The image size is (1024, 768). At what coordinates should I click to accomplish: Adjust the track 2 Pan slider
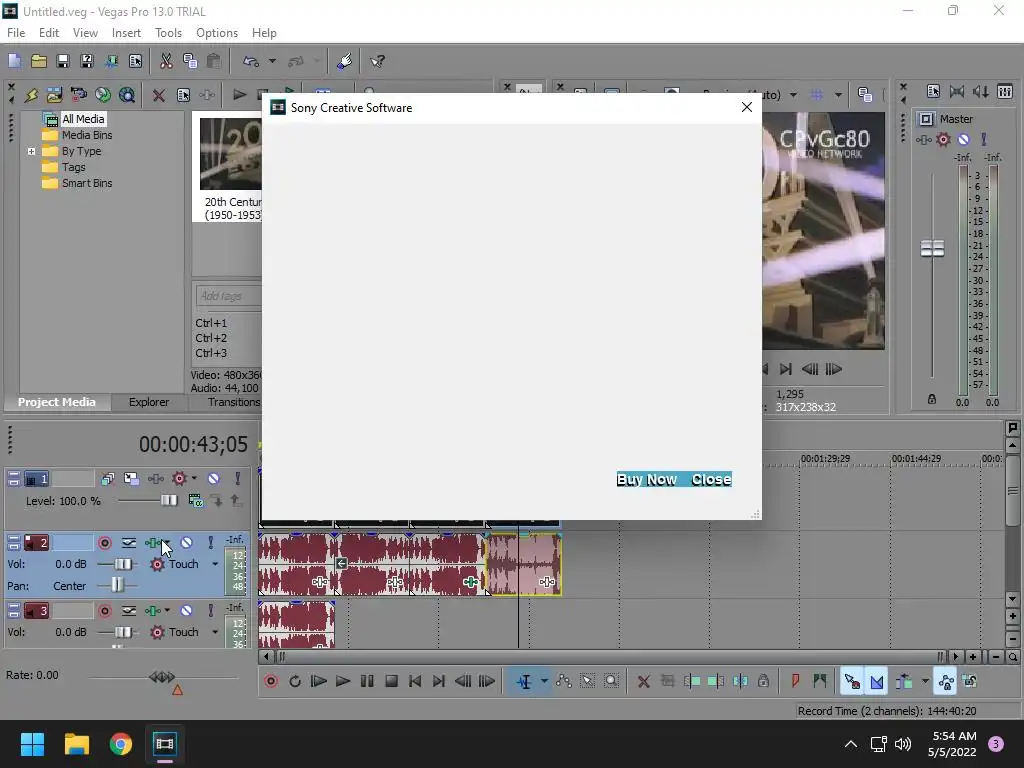[x=117, y=586]
